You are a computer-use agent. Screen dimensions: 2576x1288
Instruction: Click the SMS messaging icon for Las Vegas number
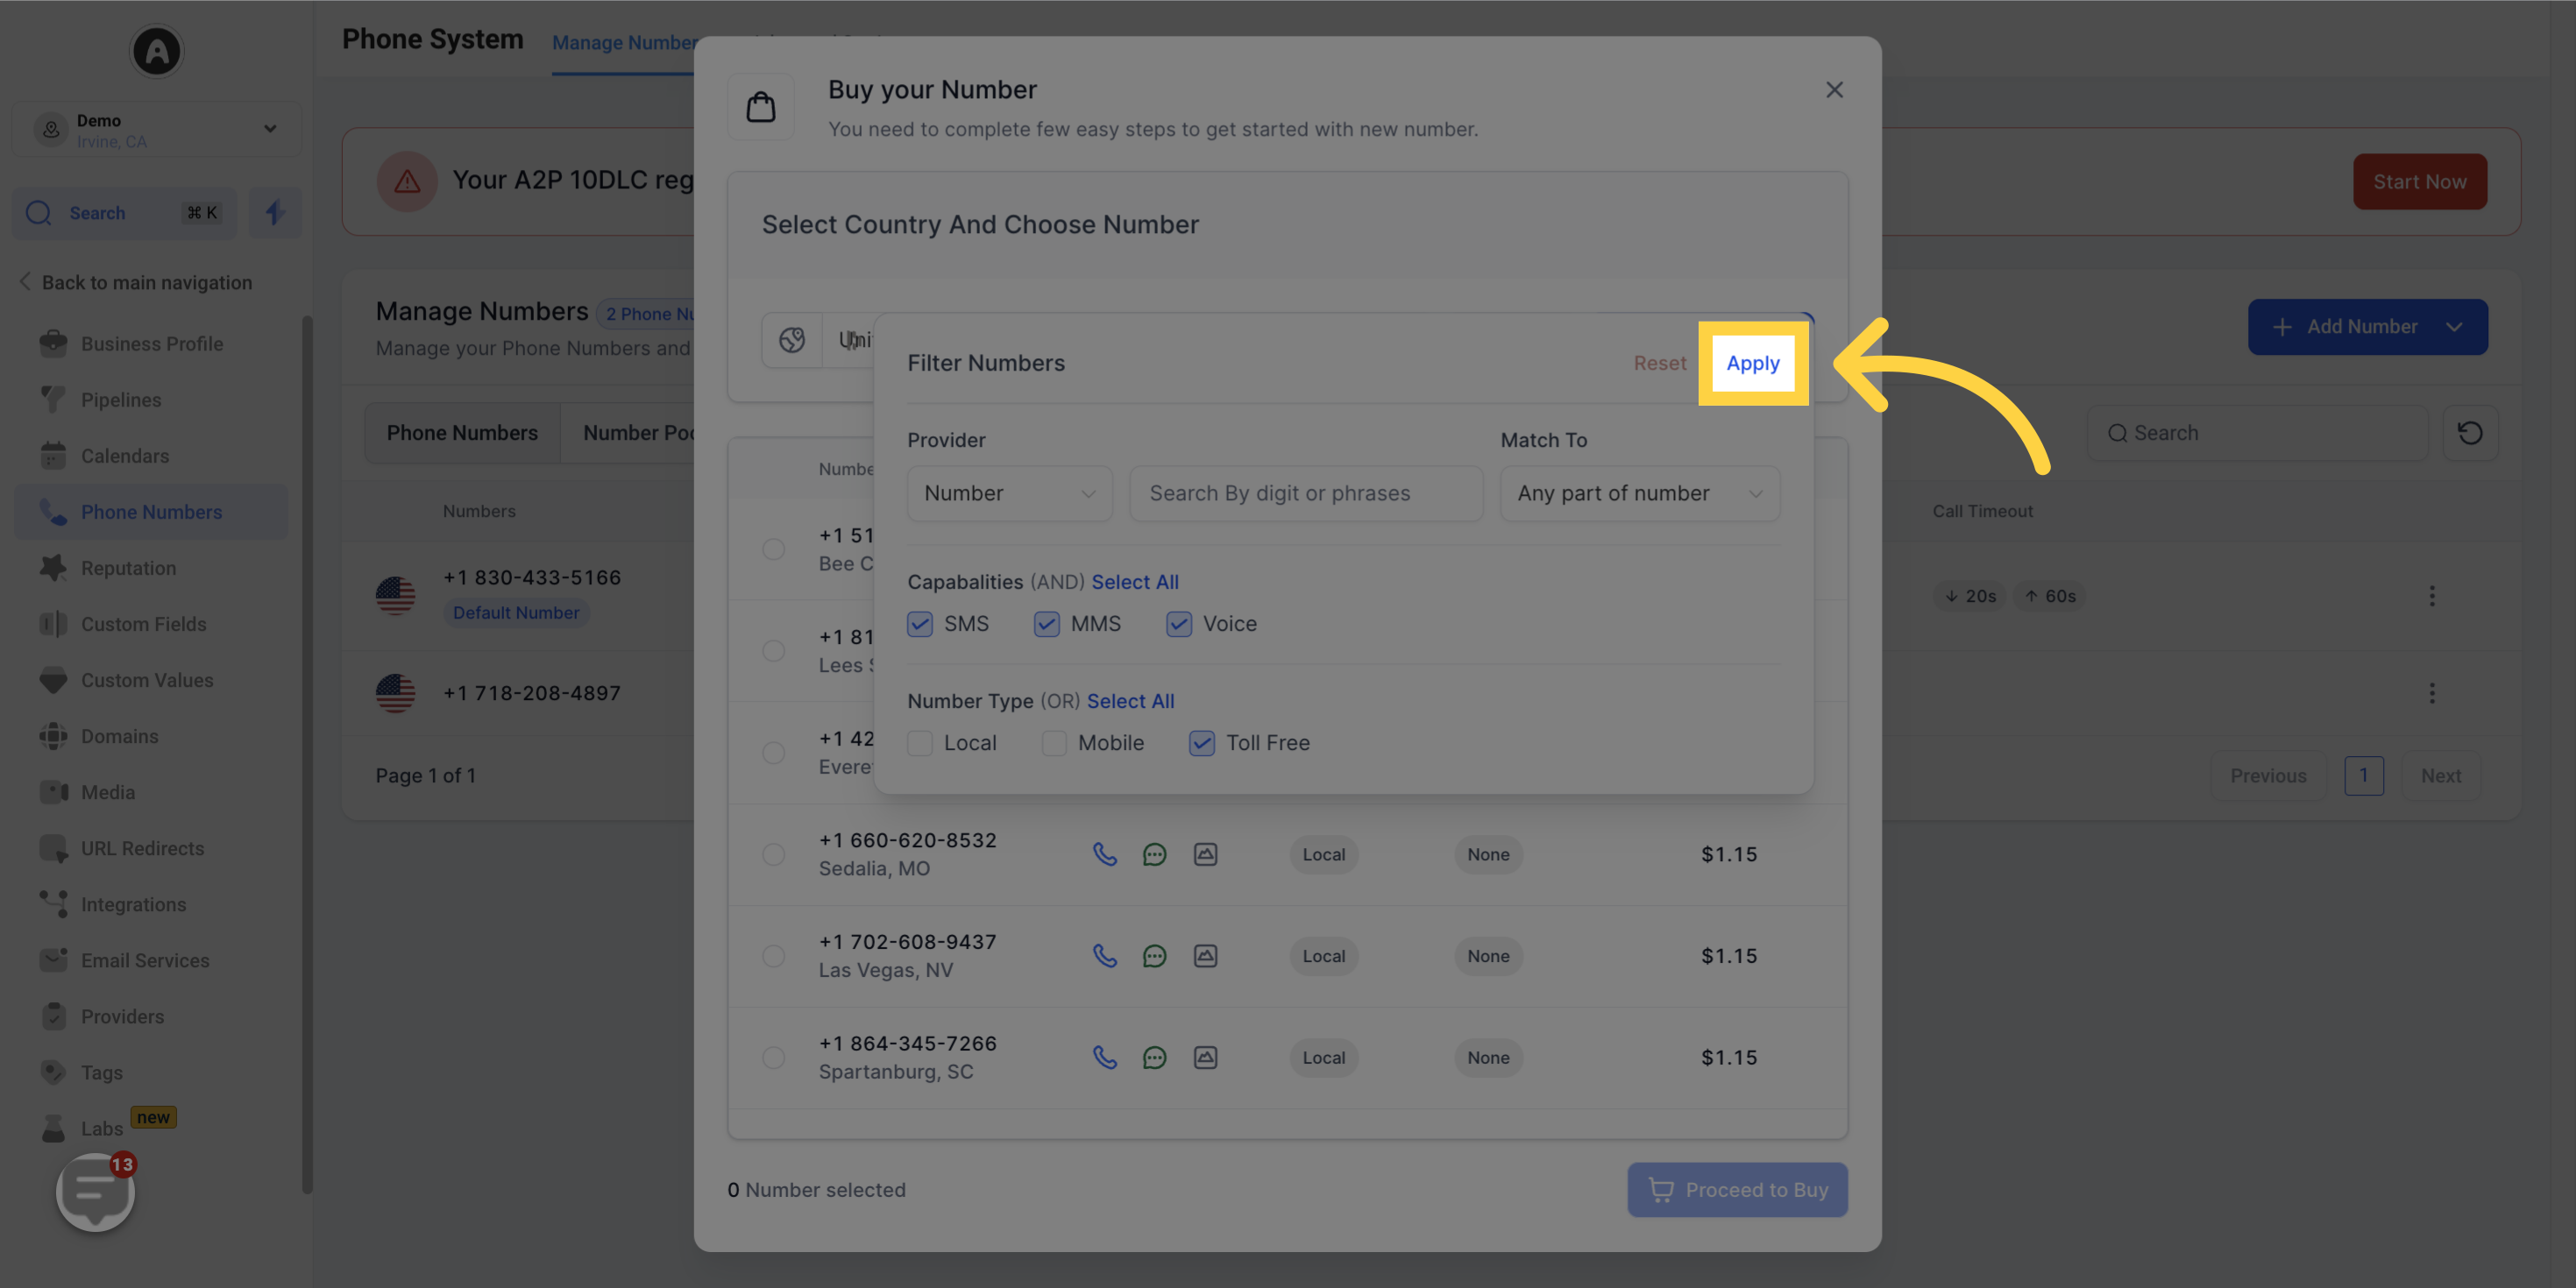(x=1153, y=956)
